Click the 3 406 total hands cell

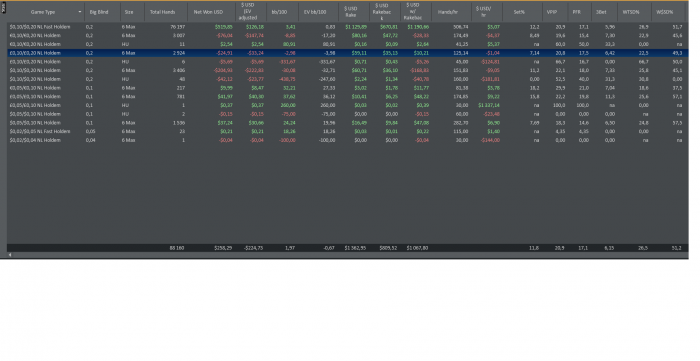coord(179,70)
